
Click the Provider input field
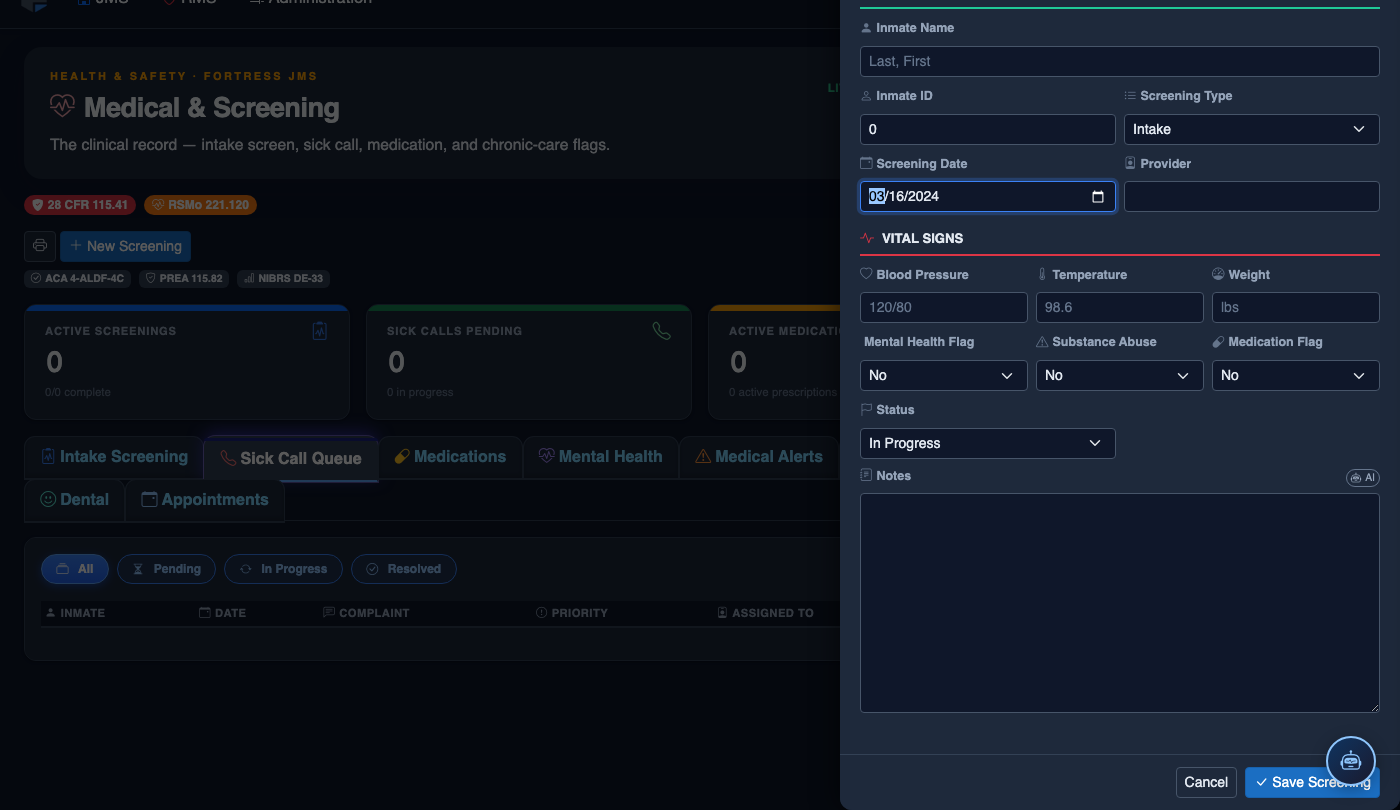[x=1251, y=197]
